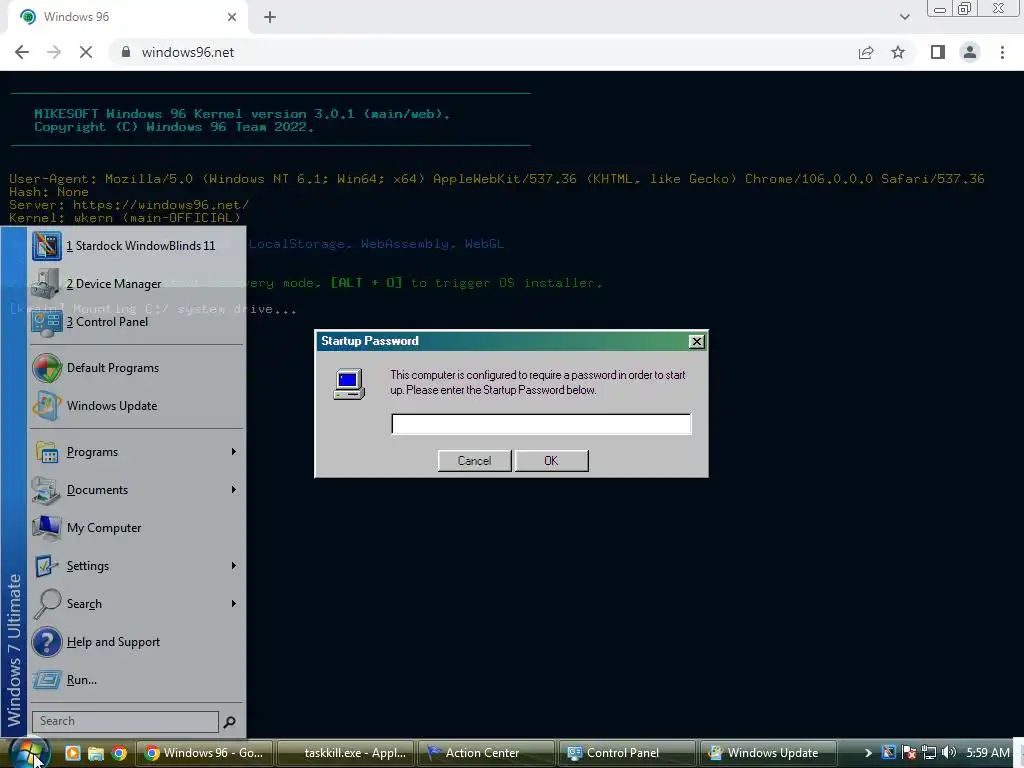The width and height of the screenshot is (1024, 768).
Task: Open Windows Media Player quick launch icon
Action: [x=72, y=753]
